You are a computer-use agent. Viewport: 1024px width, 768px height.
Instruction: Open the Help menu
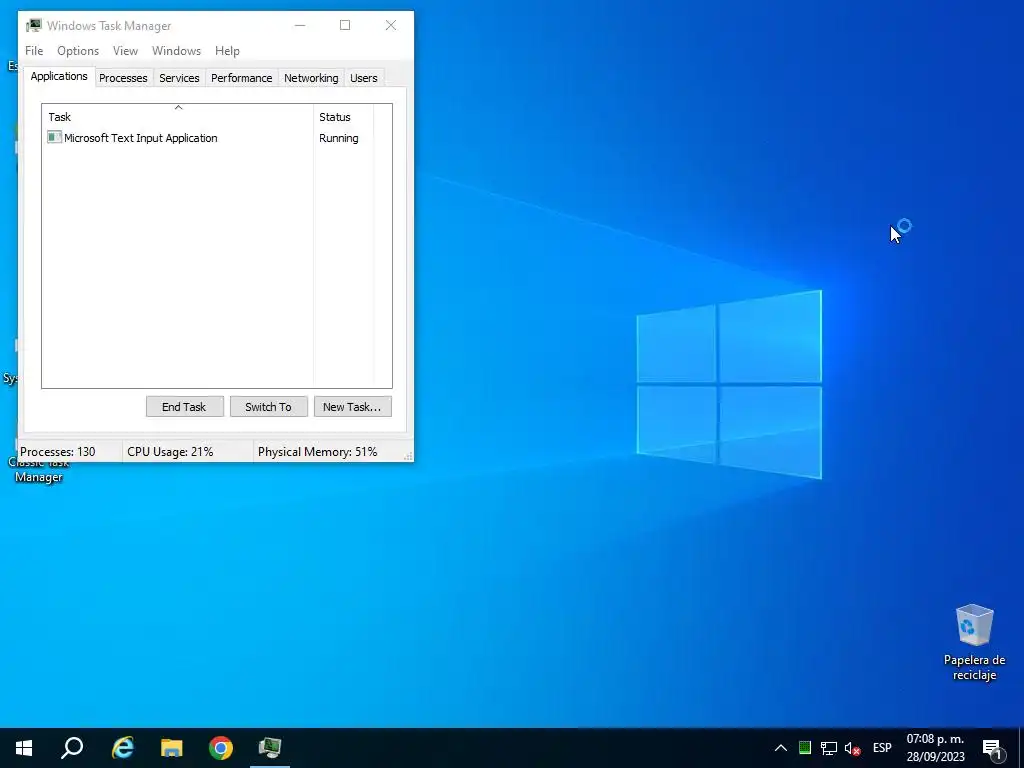pyautogui.click(x=227, y=51)
